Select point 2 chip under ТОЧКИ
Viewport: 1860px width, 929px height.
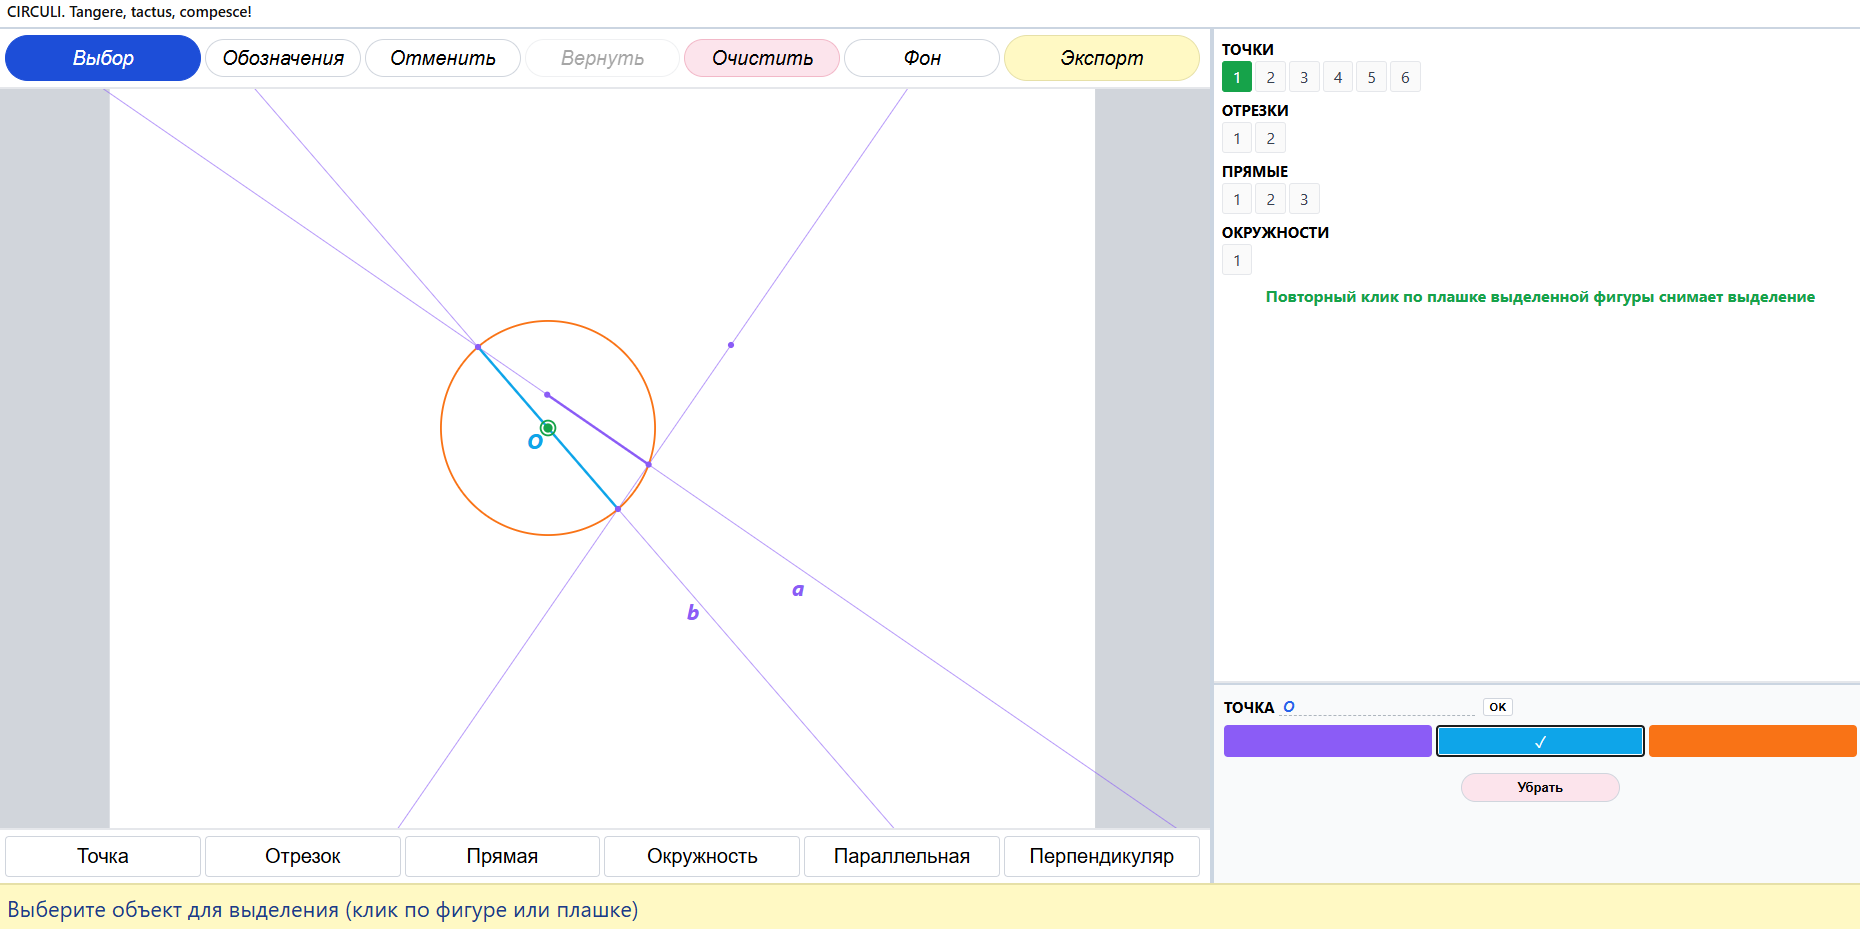coord(1271,77)
